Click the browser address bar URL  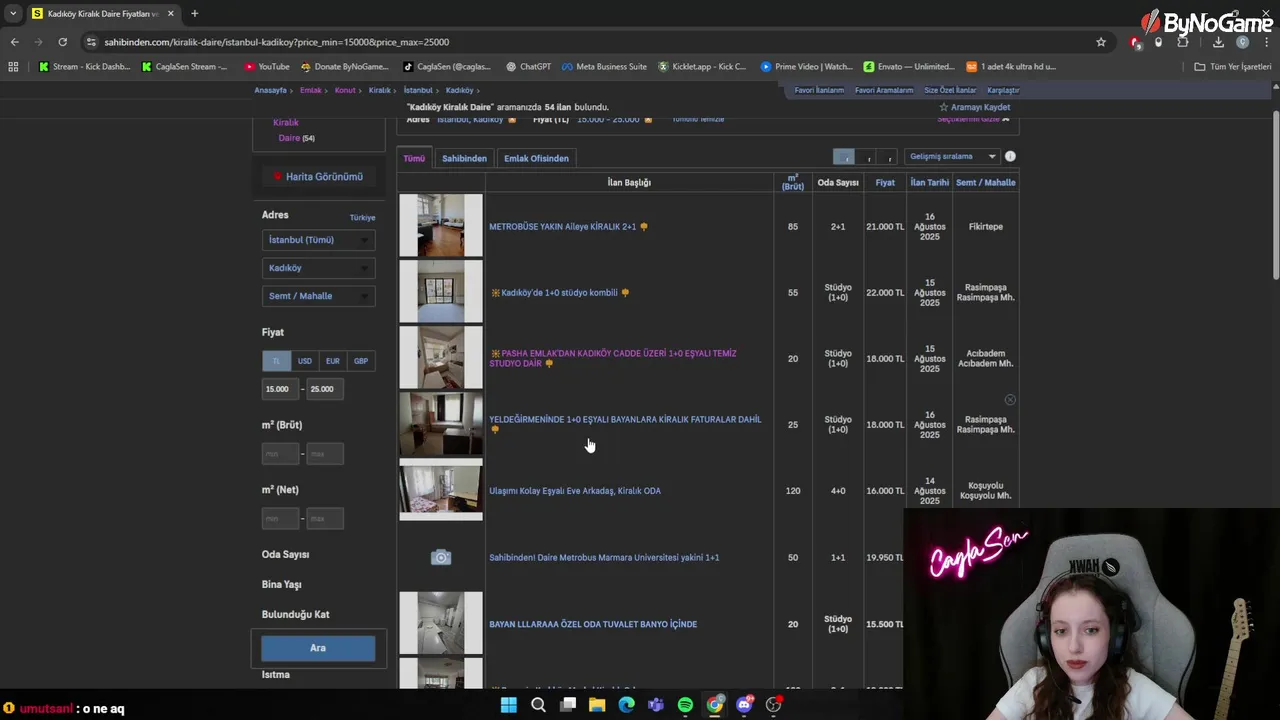[x=277, y=42]
